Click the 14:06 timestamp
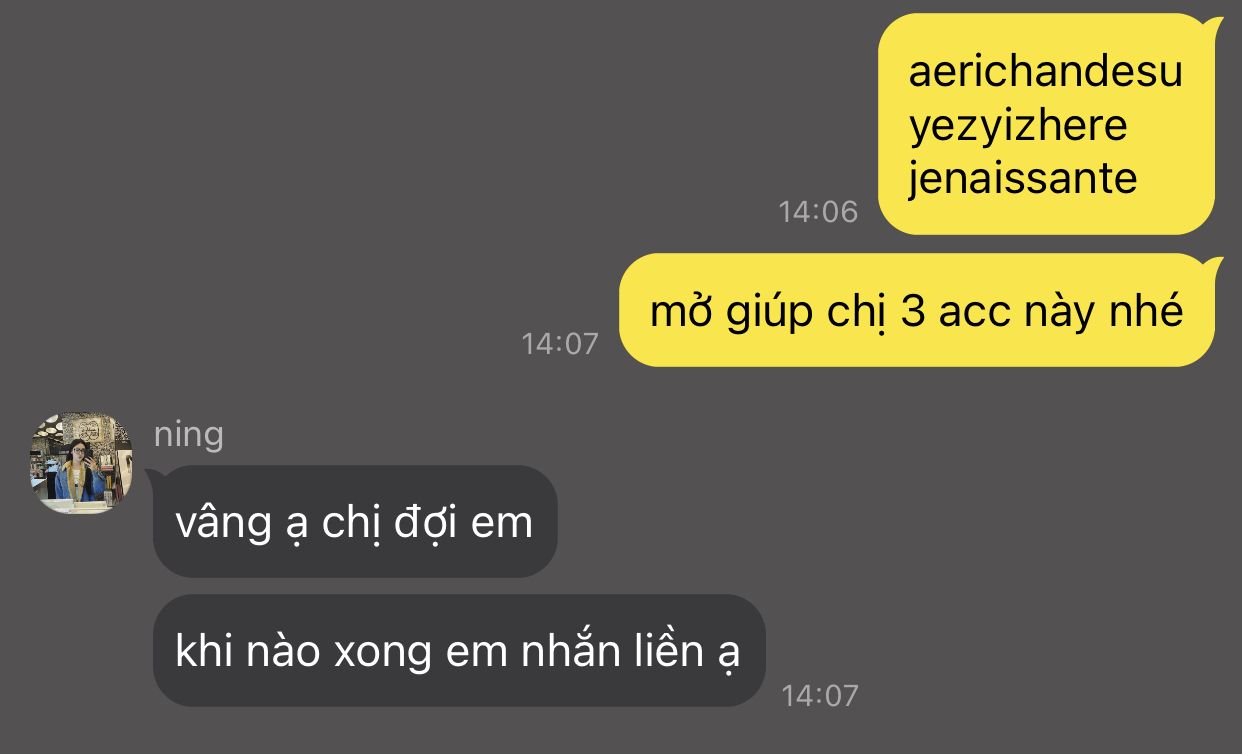 pyautogui.click(x=818, y=211)
